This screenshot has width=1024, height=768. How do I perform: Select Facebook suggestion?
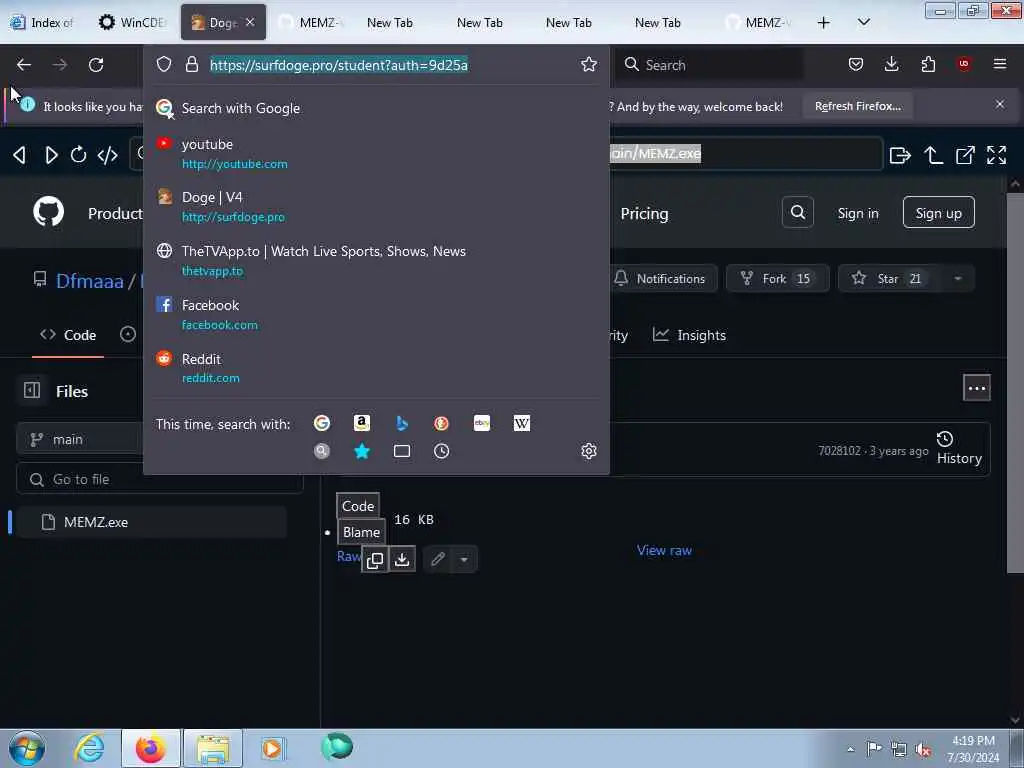coord(376,315)
